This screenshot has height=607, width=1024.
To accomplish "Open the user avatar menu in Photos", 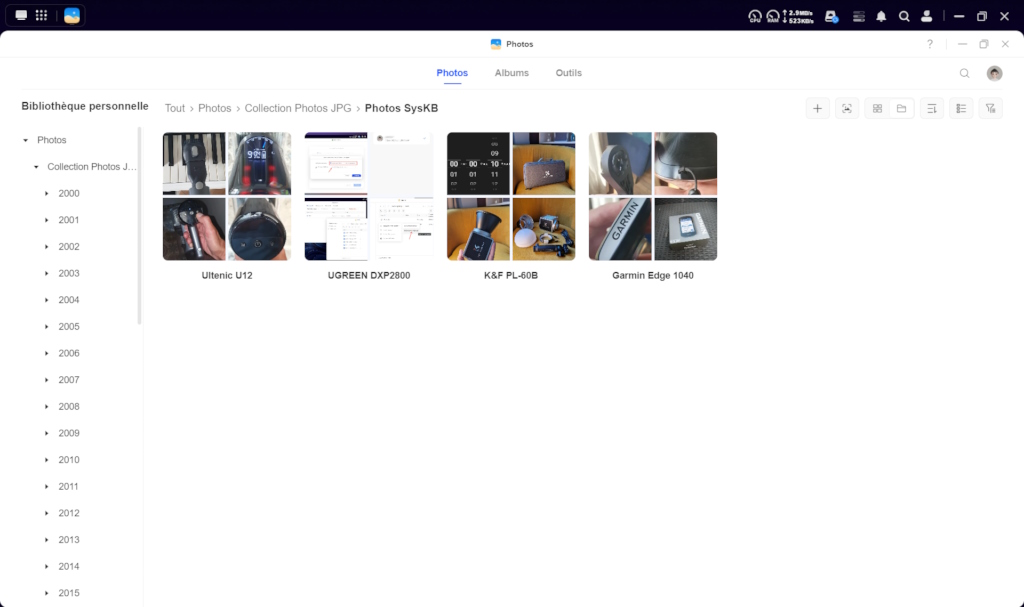I will [995, 73].
